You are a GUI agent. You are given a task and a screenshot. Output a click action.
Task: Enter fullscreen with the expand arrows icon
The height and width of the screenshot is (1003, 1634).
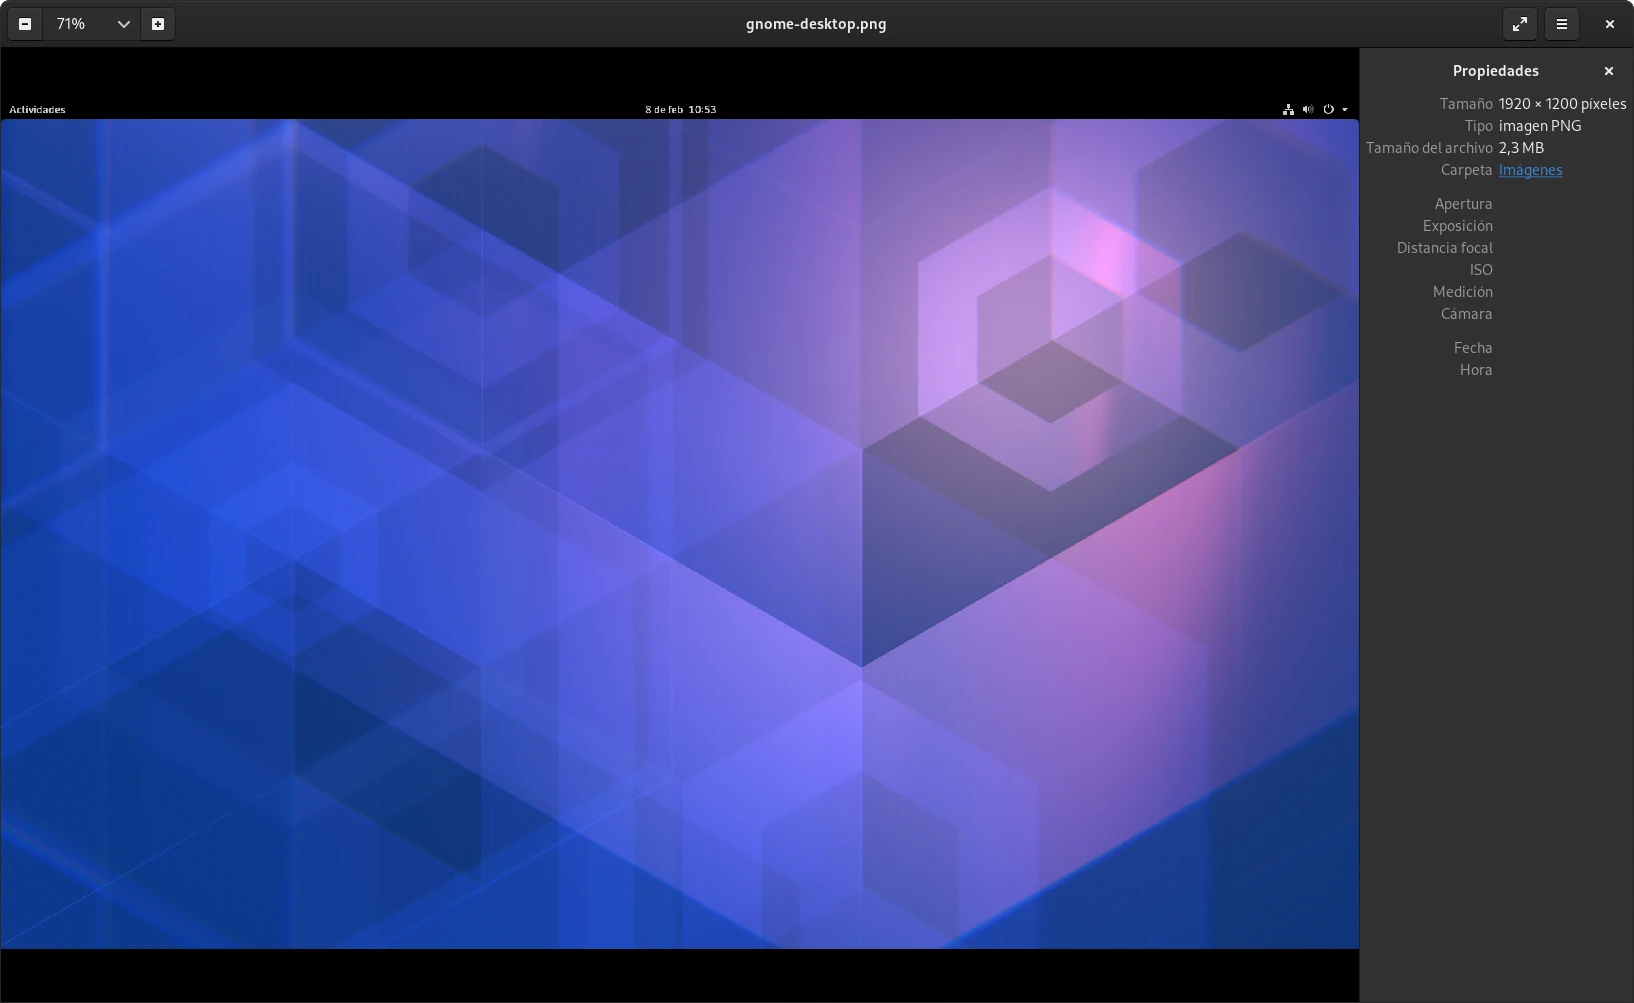[1519, 24]
